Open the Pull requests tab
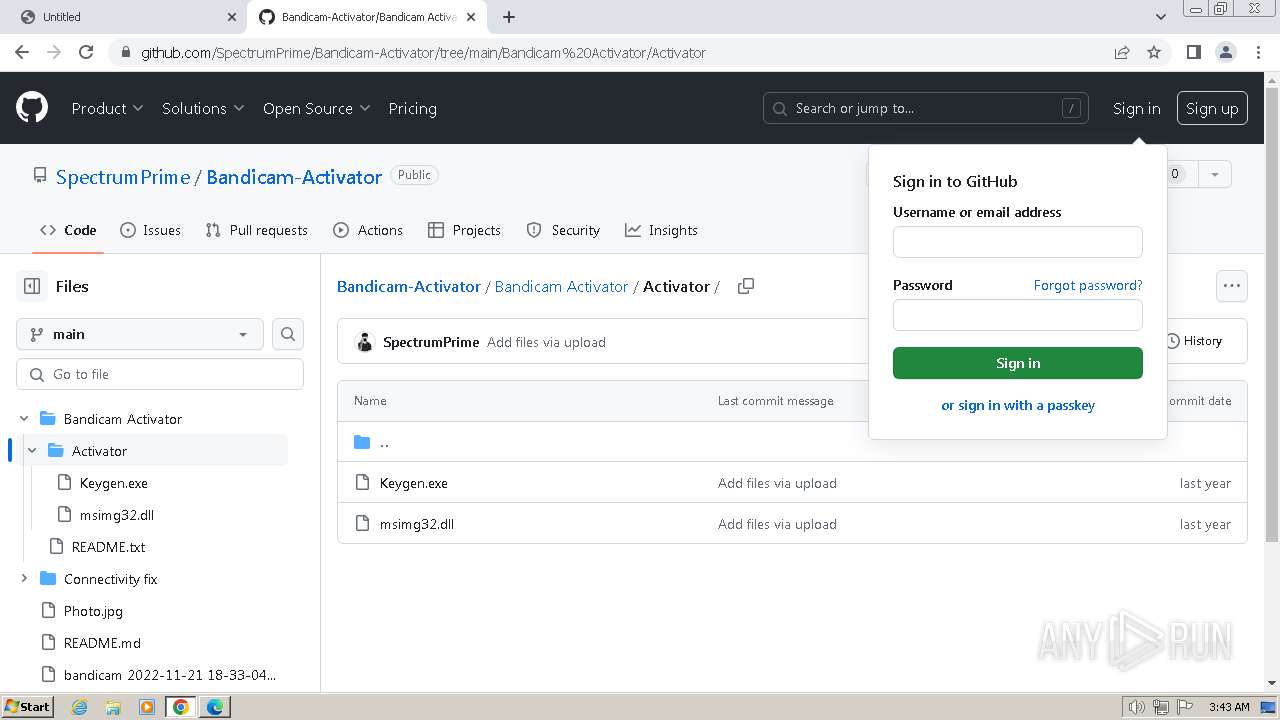Screen dimensions: 1280x720 point(256,230)
